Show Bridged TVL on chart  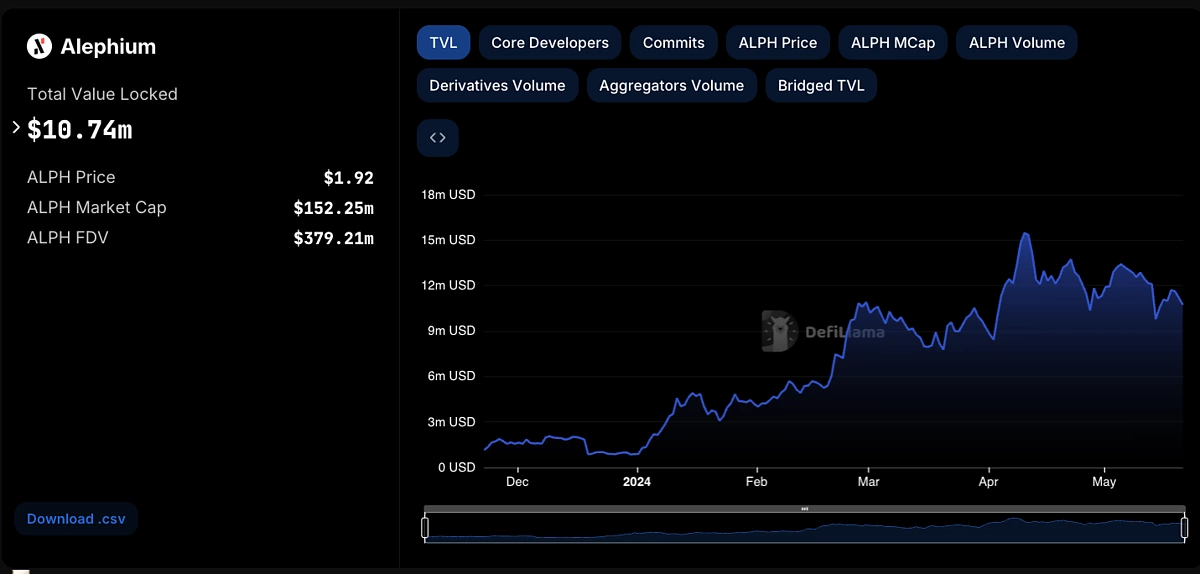pos(821,85)
